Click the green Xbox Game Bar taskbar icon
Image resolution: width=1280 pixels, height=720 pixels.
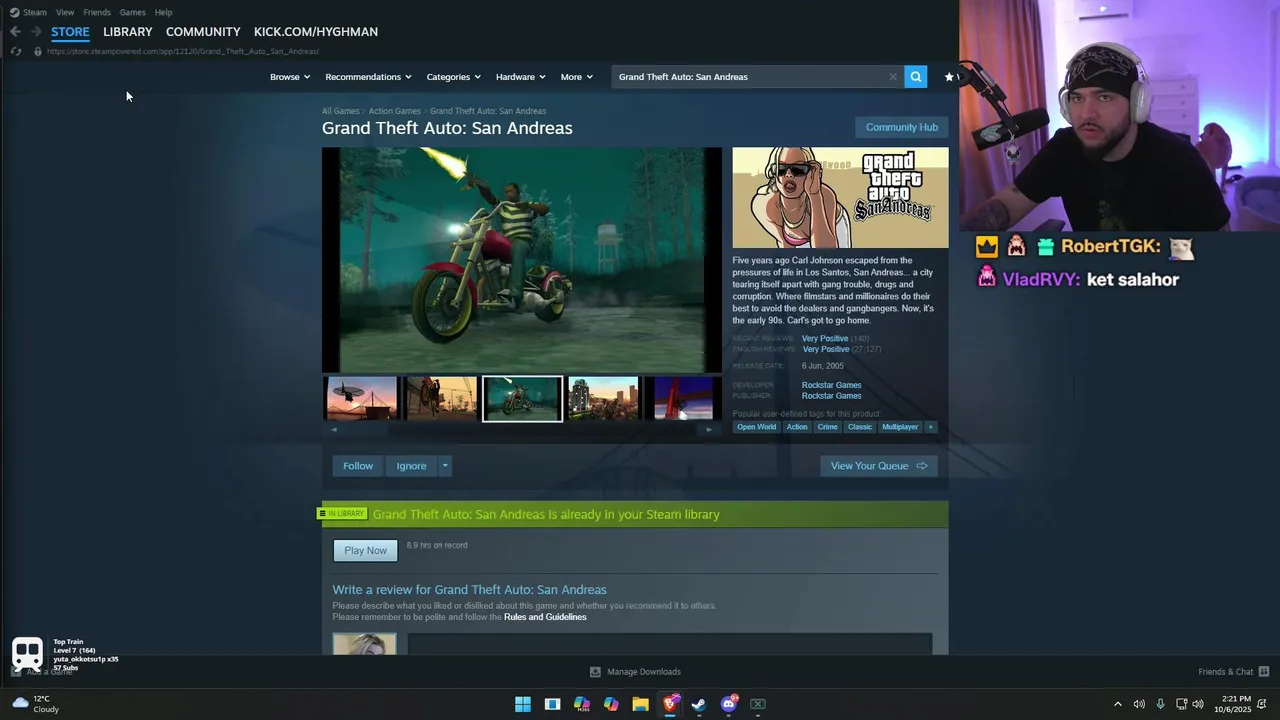click(758, 704)
